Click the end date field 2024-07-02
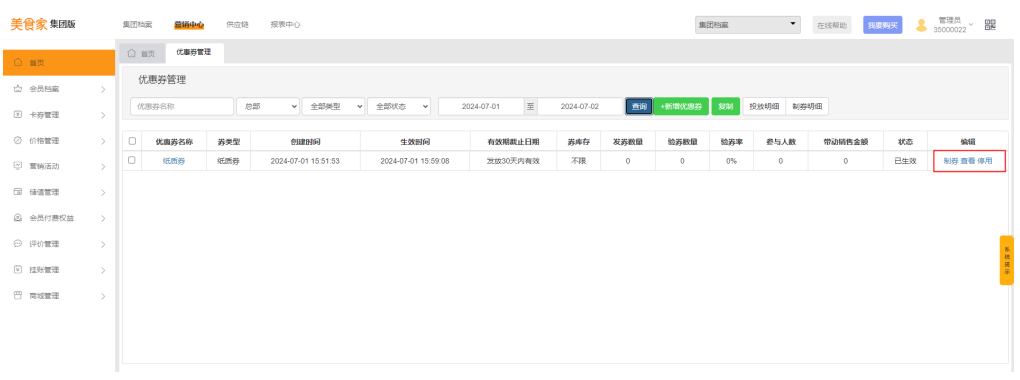 (580, 107)
